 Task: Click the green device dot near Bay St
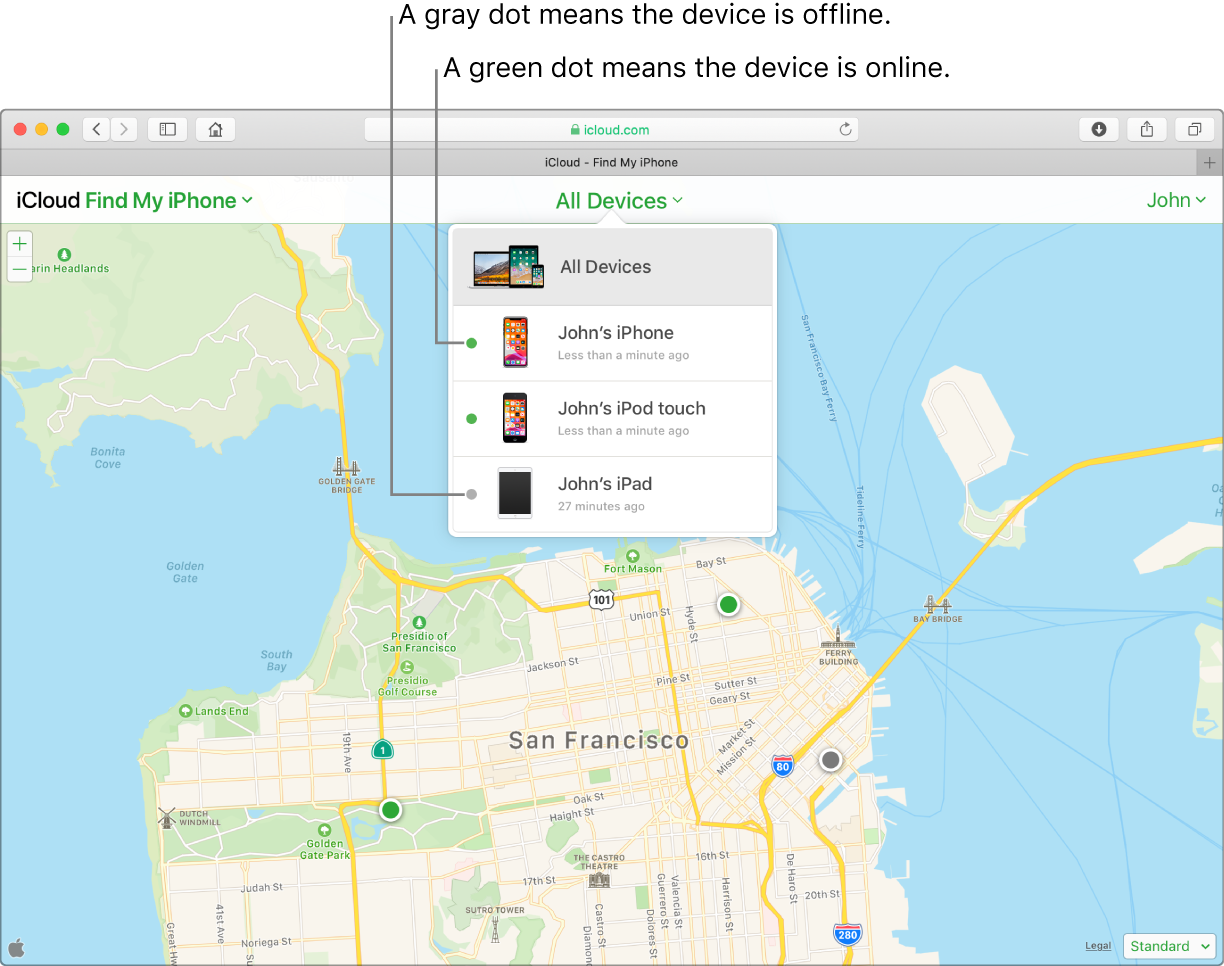(729, 604)
